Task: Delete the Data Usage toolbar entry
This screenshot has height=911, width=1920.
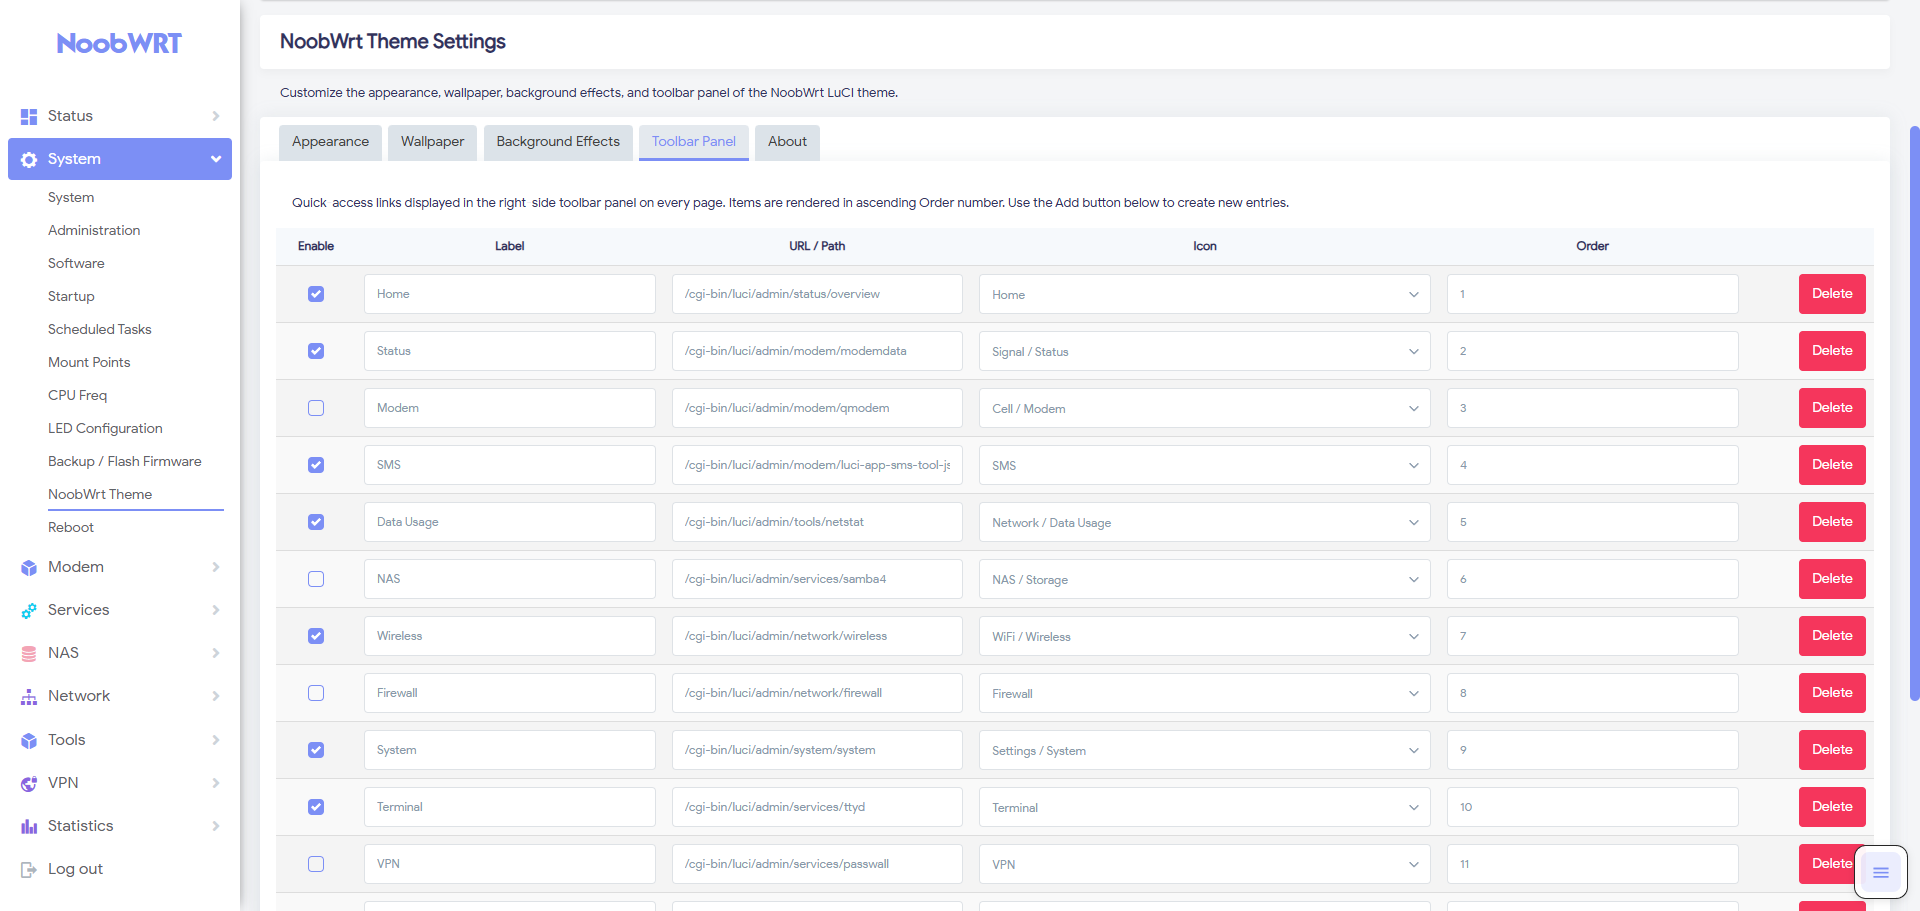Action: pos(1832,522)
